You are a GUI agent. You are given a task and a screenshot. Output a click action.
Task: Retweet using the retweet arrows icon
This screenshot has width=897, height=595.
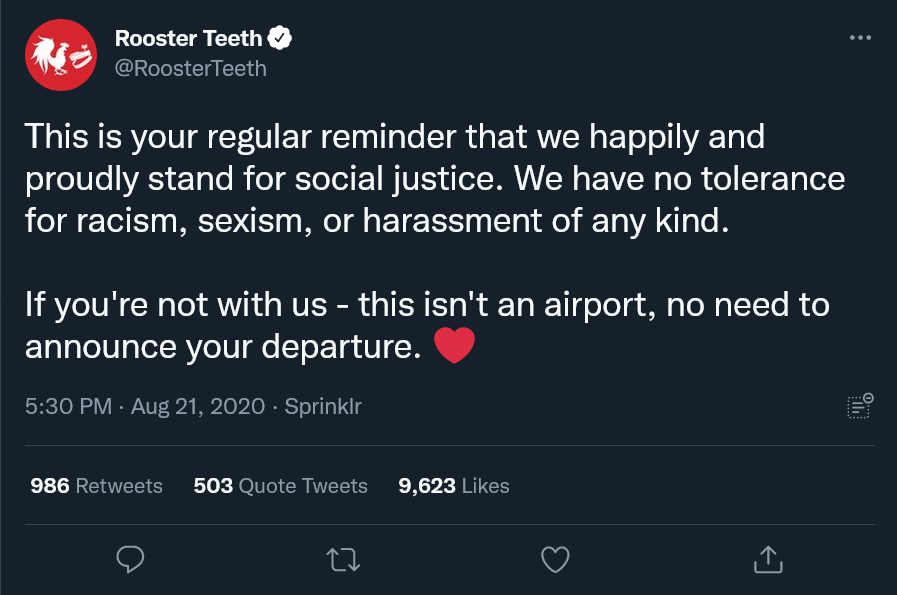point(343,560)
